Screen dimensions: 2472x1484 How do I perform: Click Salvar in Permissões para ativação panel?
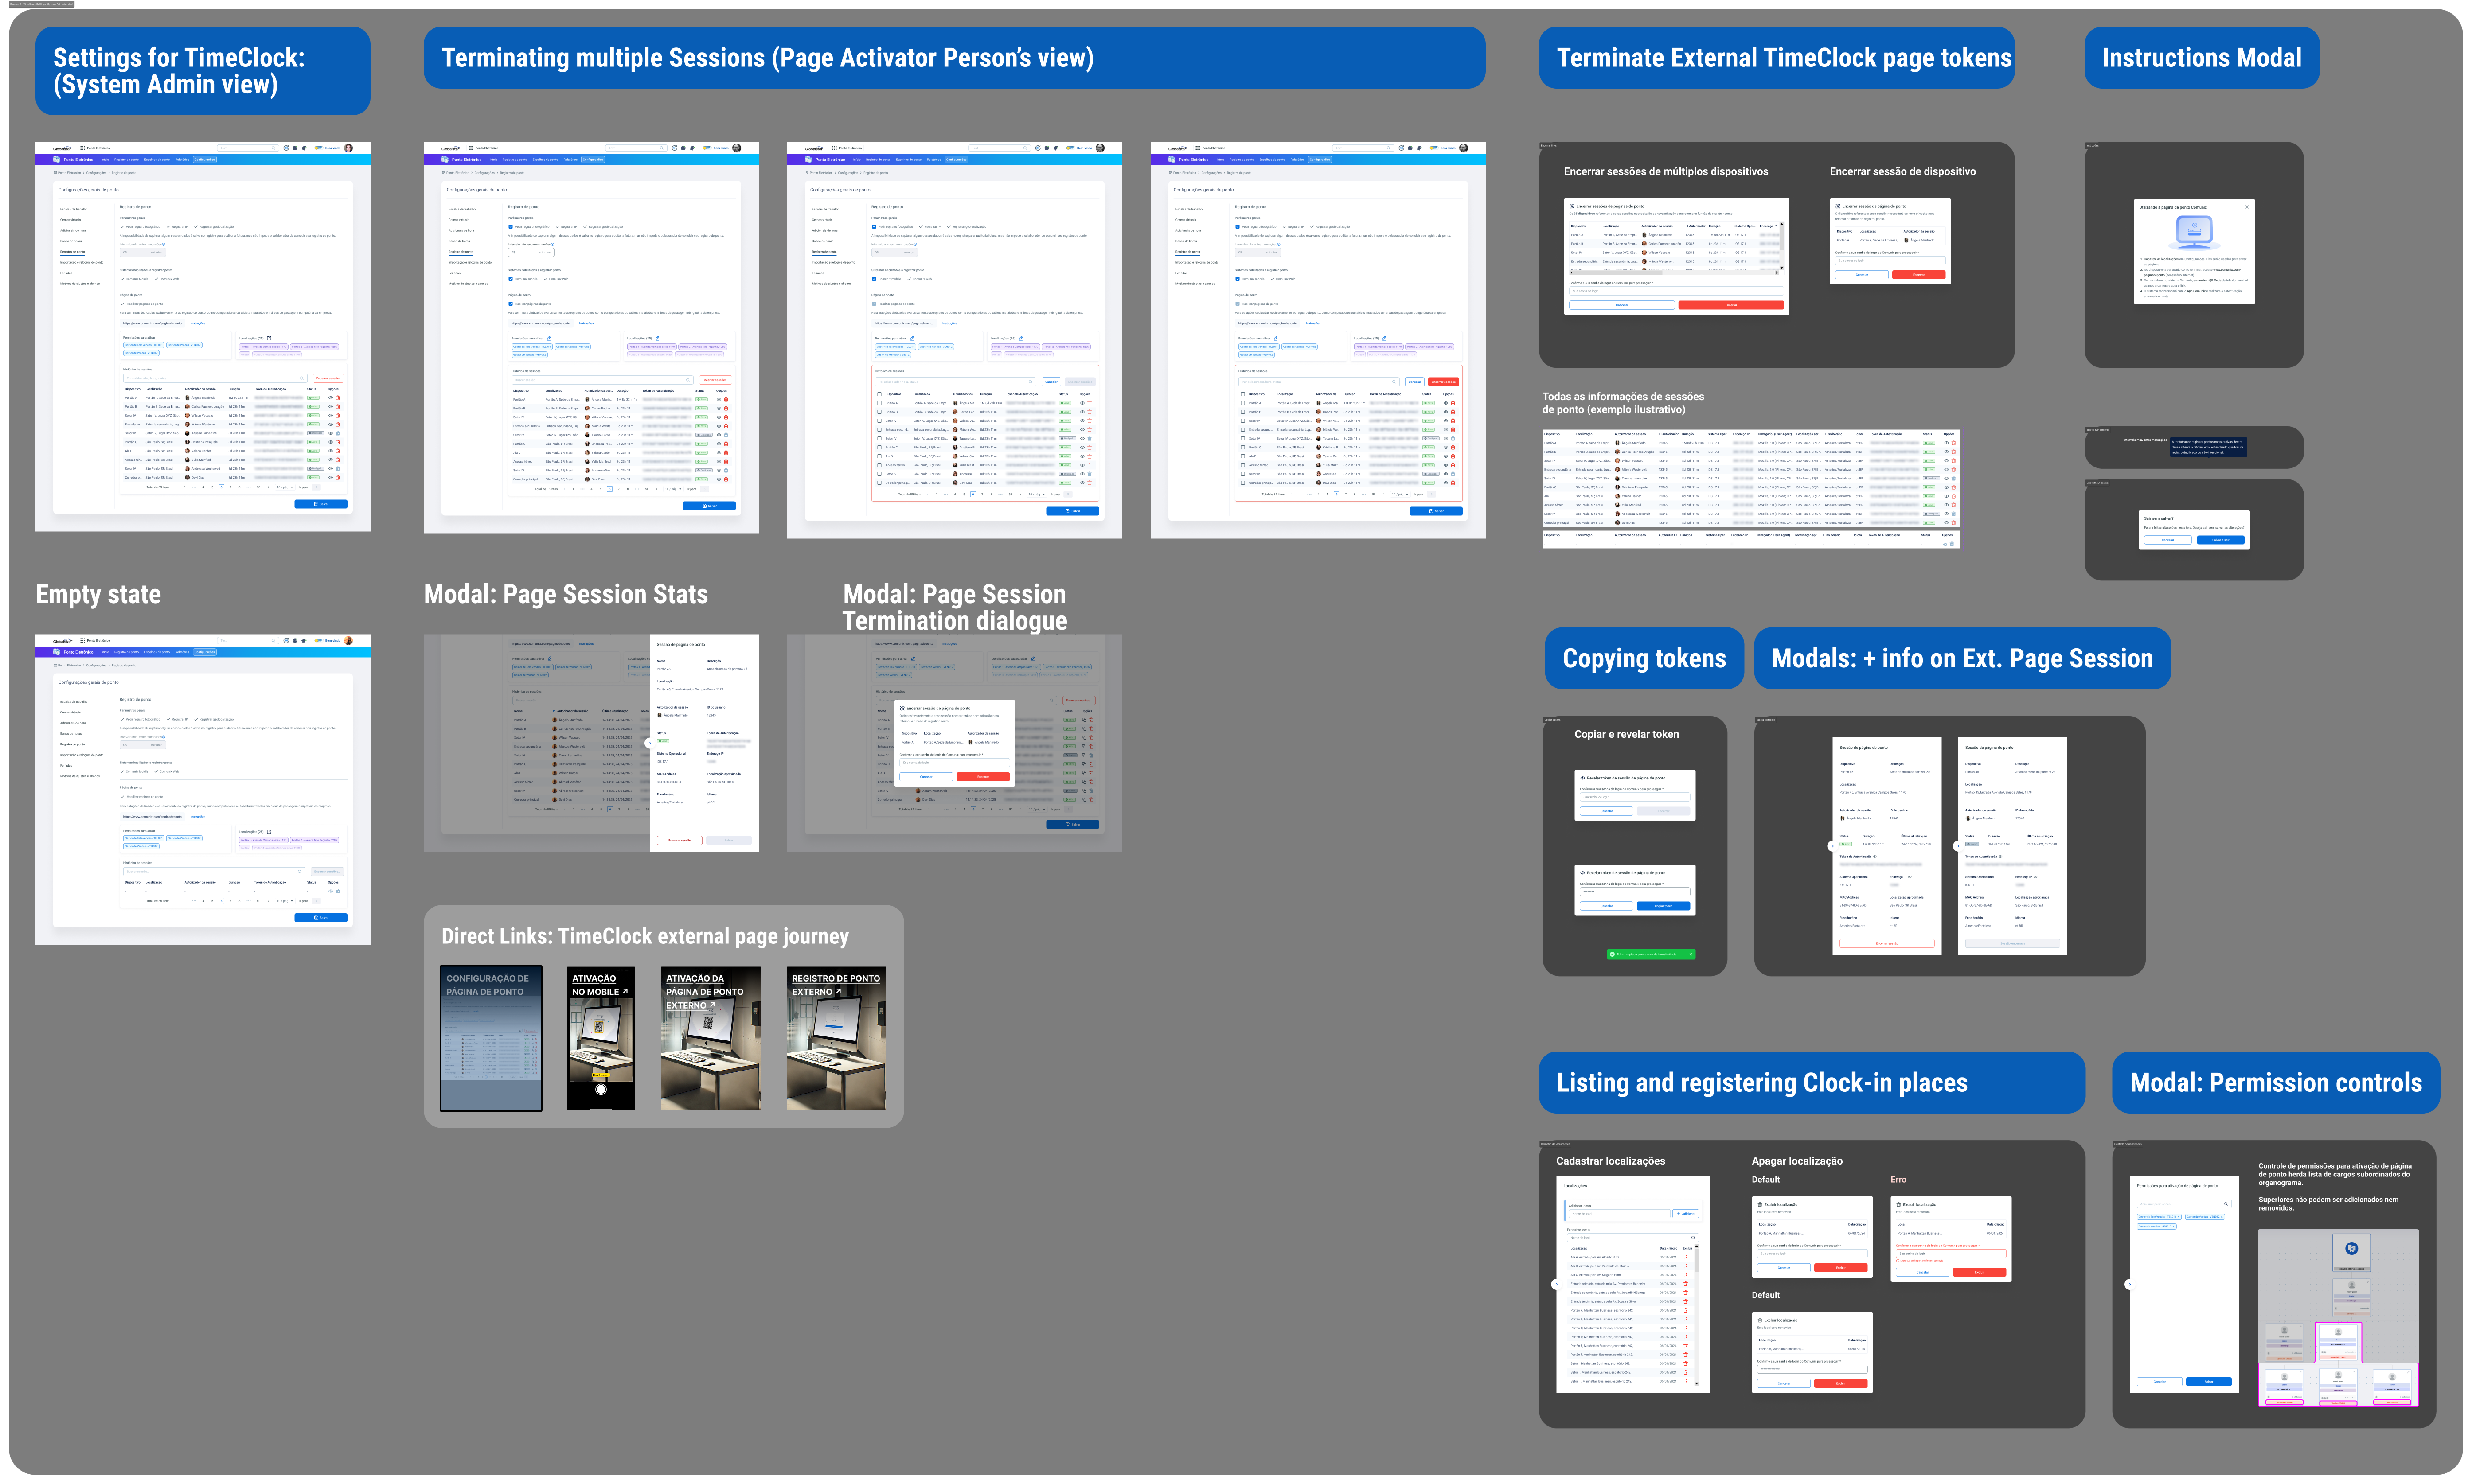(x=2209, y=1382)
